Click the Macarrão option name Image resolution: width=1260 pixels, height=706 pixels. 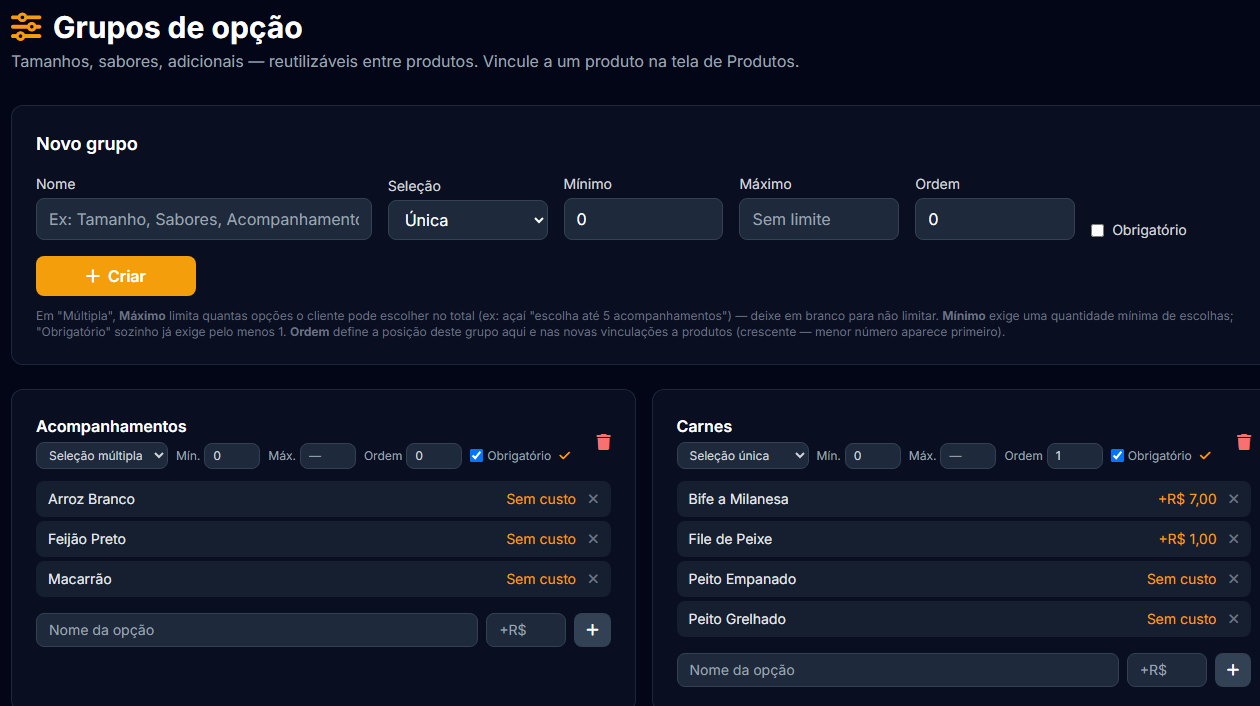[80, 579]
